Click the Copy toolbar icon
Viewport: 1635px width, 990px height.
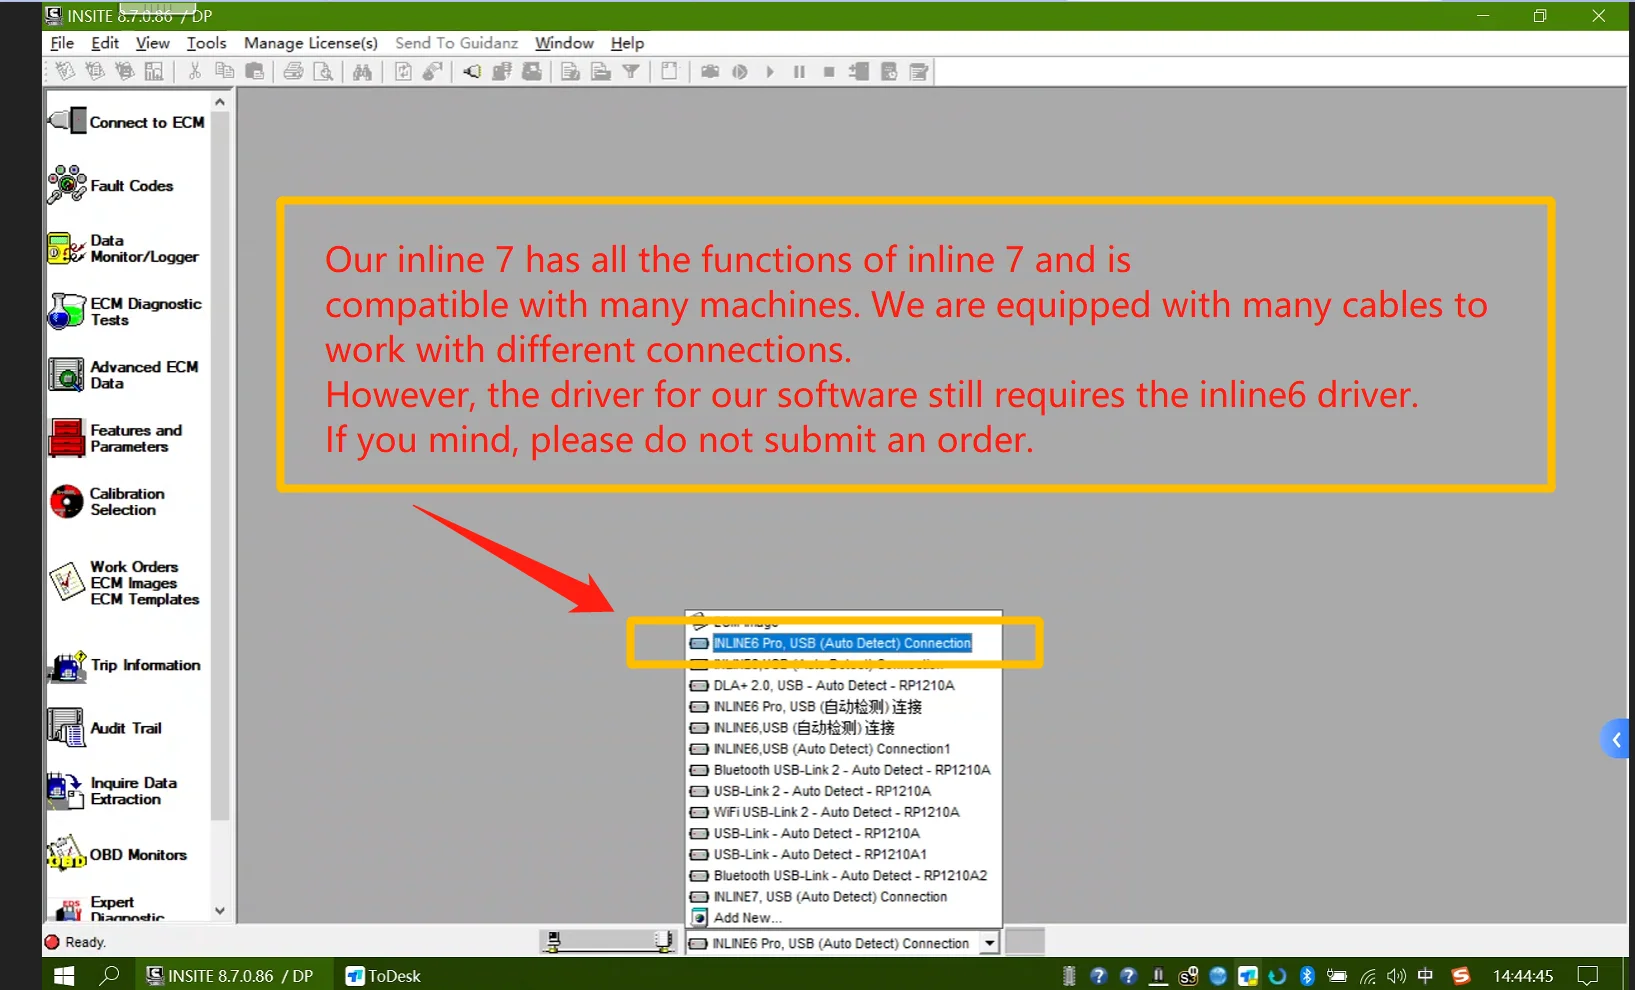click(x=225, y=71)
